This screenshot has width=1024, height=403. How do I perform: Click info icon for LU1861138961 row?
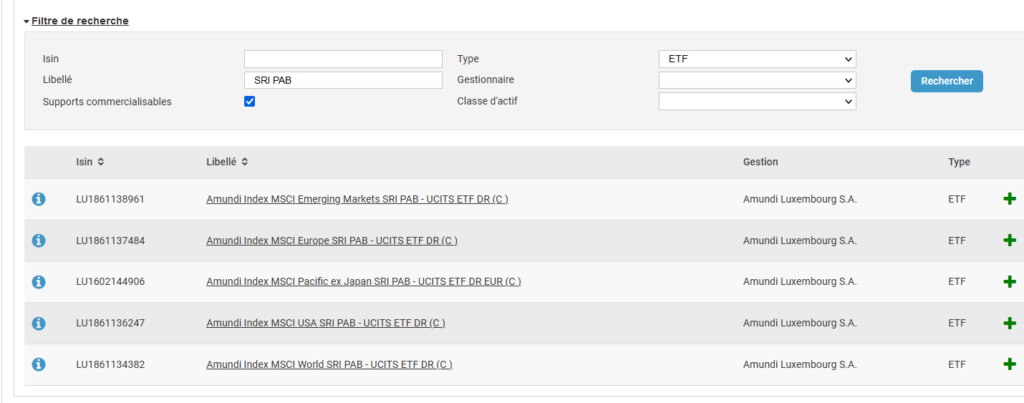[x=39, y=199]
